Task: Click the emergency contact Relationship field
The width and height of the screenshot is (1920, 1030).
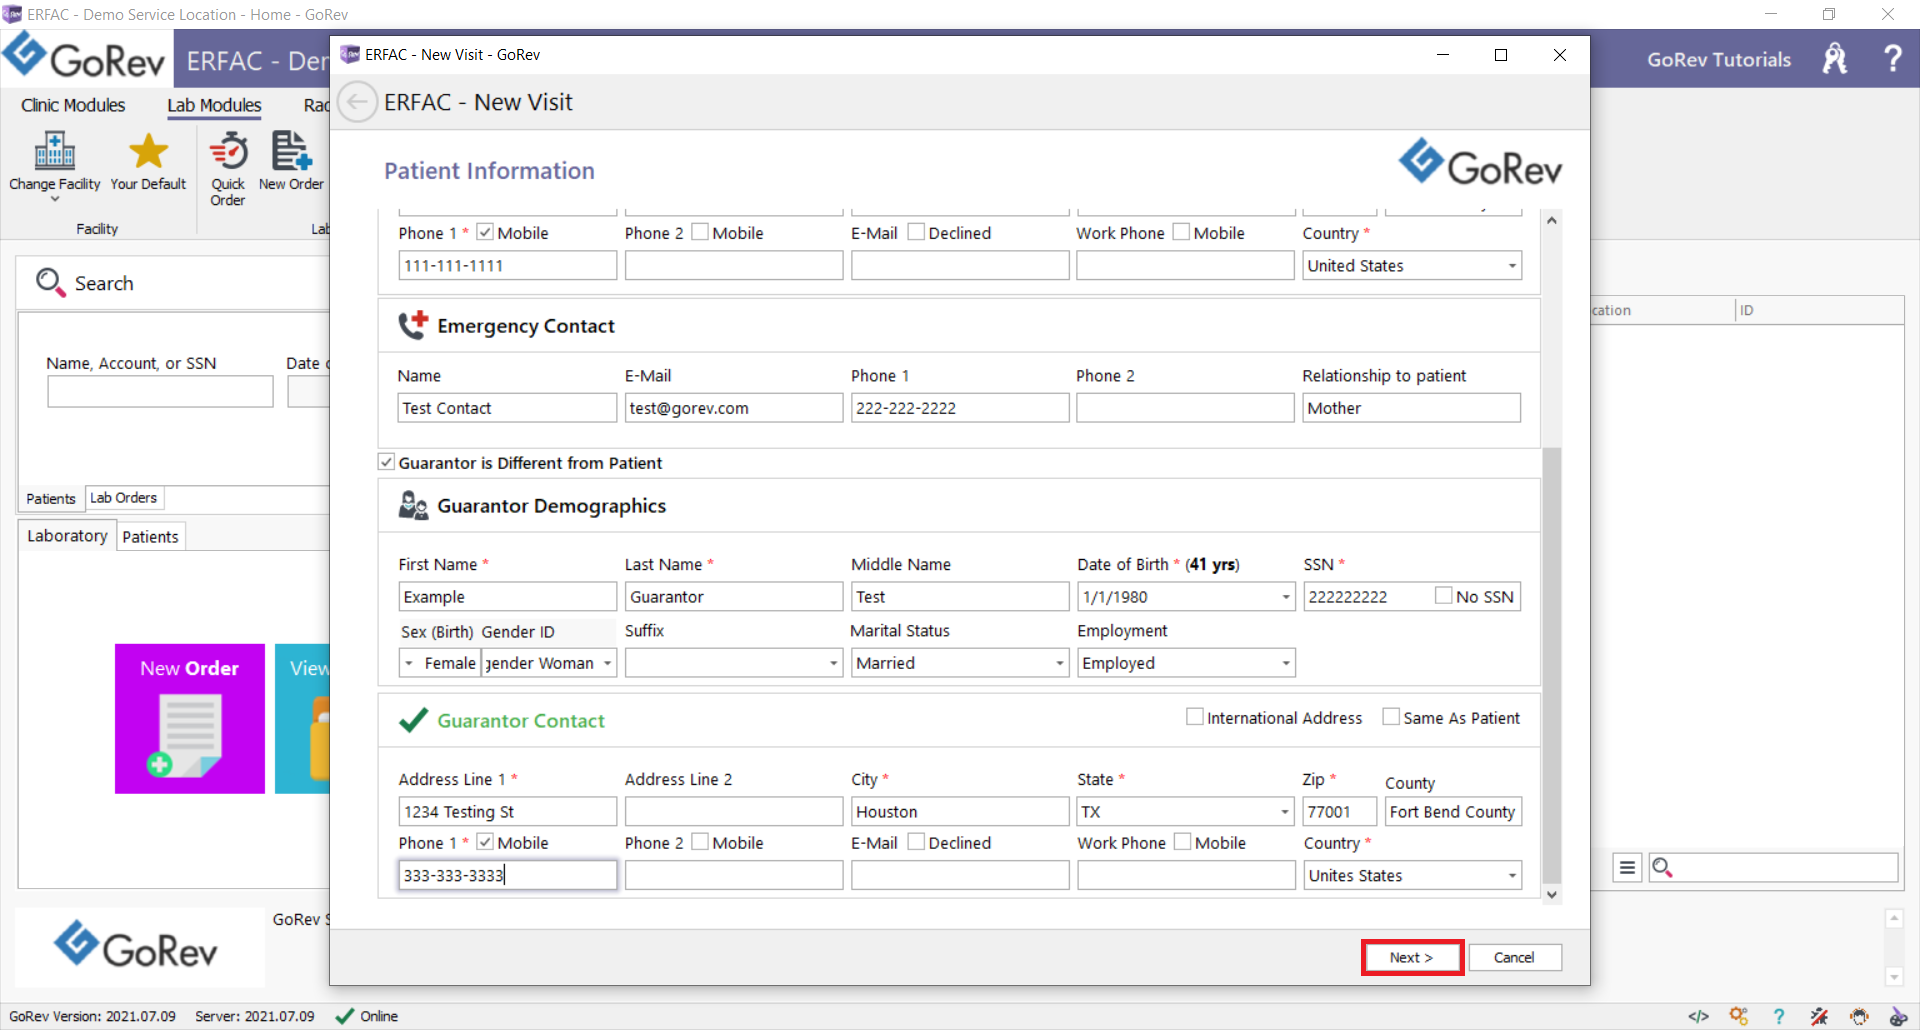Action: point(1411,408)
